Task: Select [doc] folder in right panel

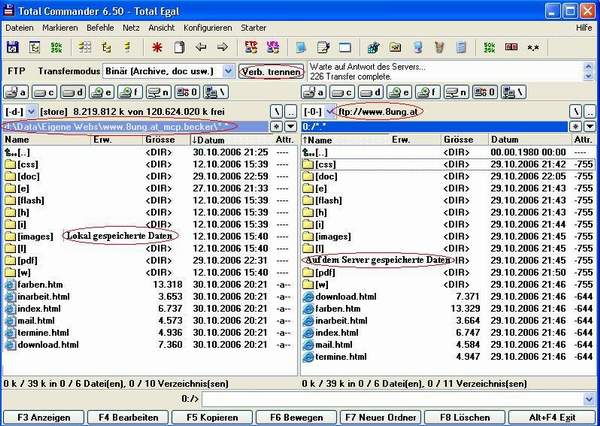Action: 448,176
